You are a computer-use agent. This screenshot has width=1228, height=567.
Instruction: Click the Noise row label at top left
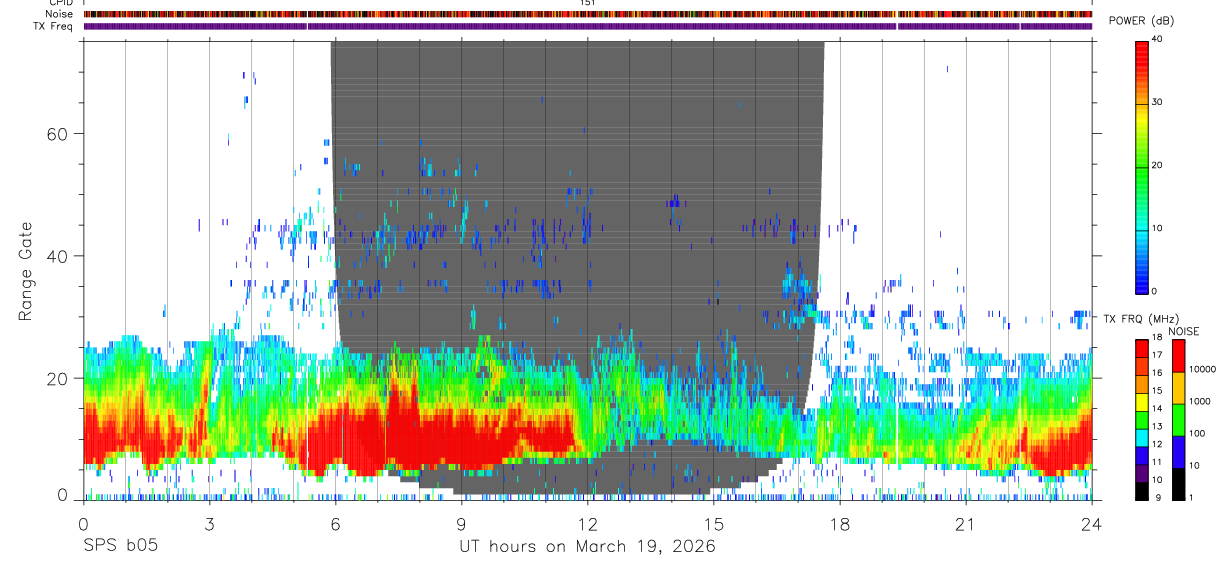coord(59,15)
